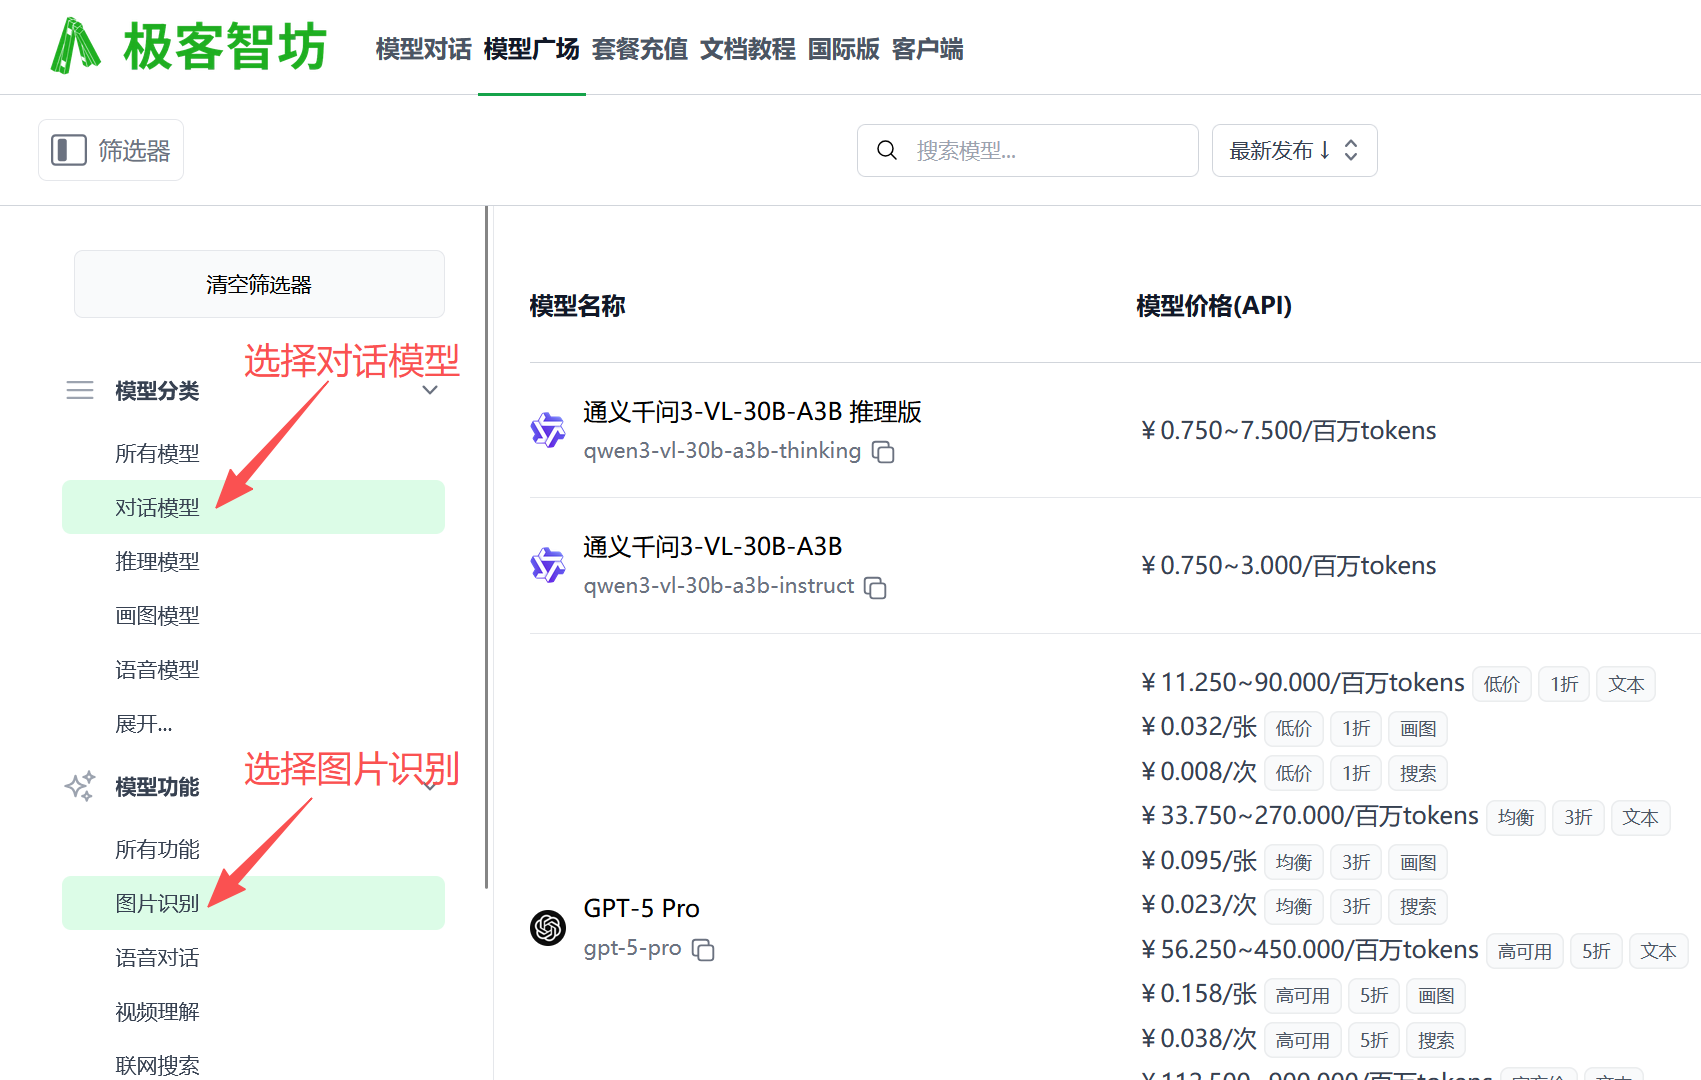This screenshot has width=1701, height=1080.
Task: Click the 模型功能 sparkle icon
Action: tap(80, 787)
